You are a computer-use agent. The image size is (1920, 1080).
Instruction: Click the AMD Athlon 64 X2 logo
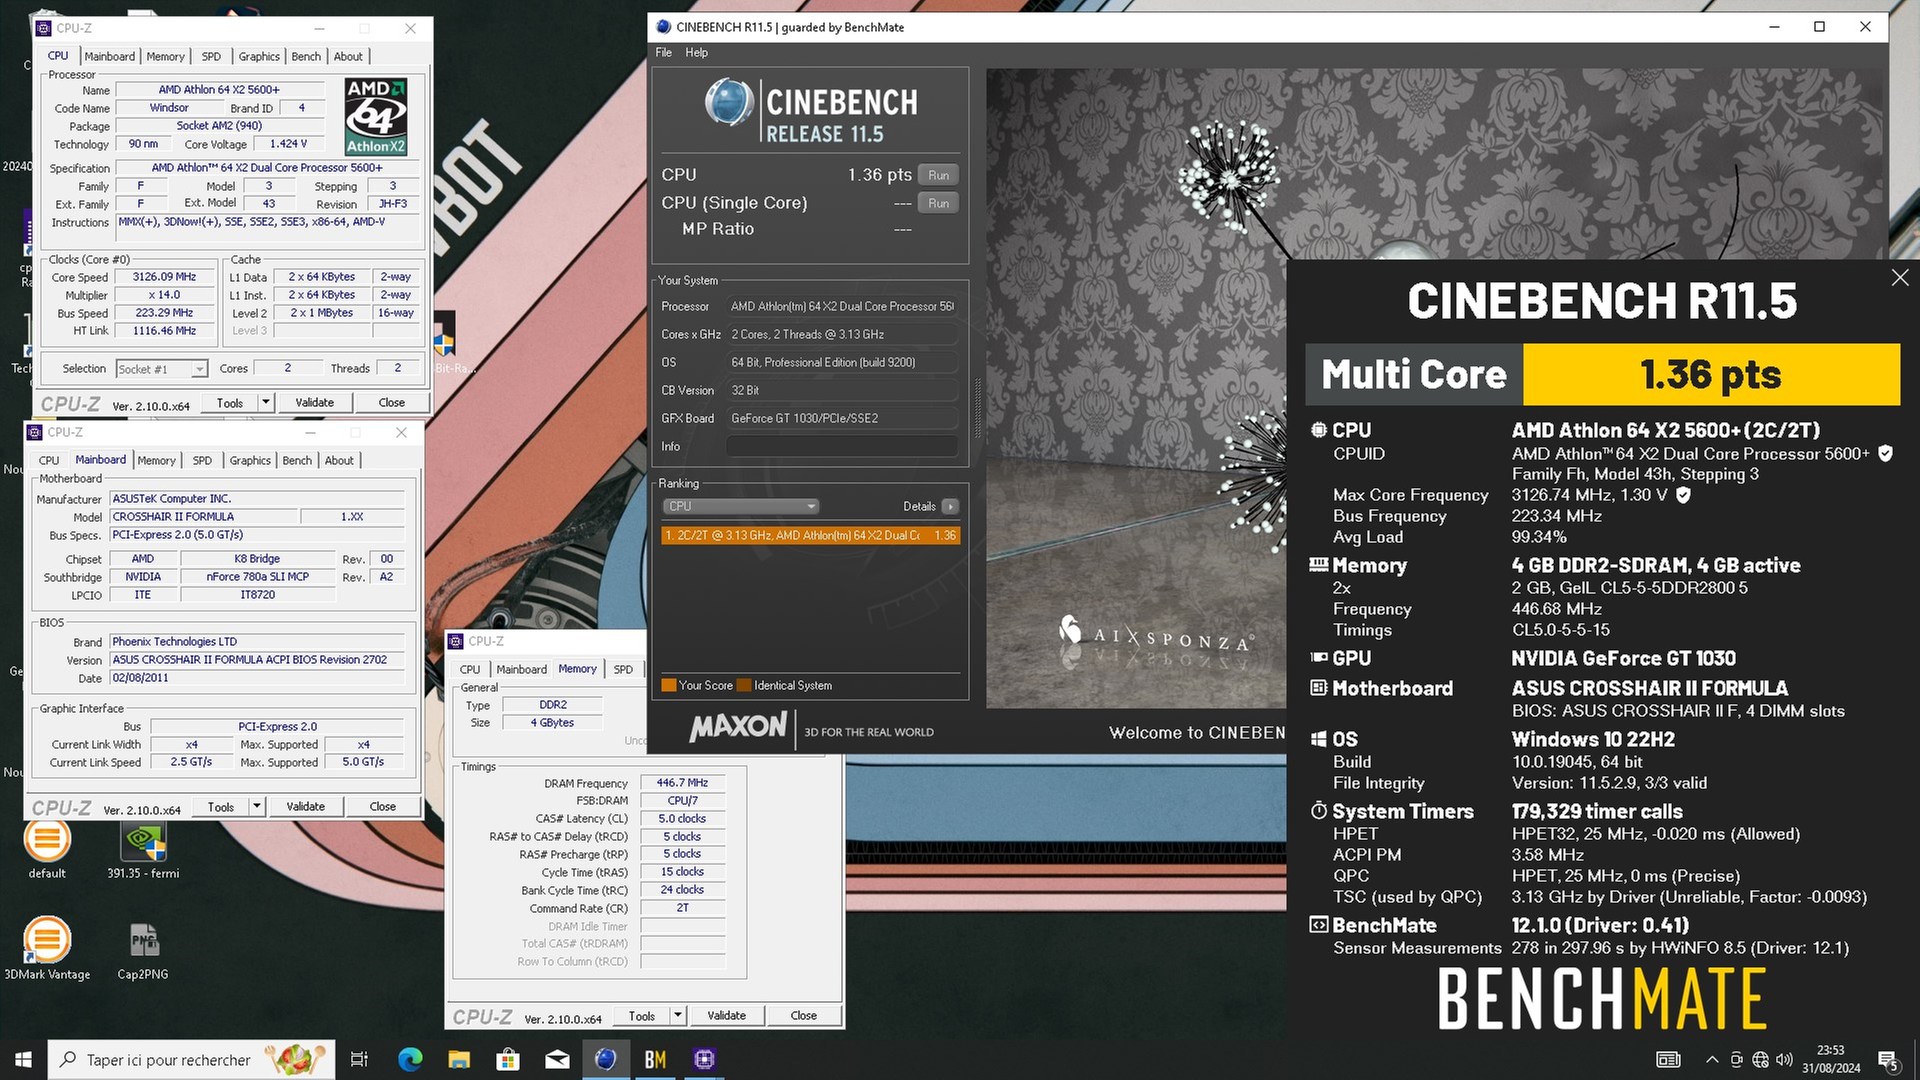click(x=376, y=116)
